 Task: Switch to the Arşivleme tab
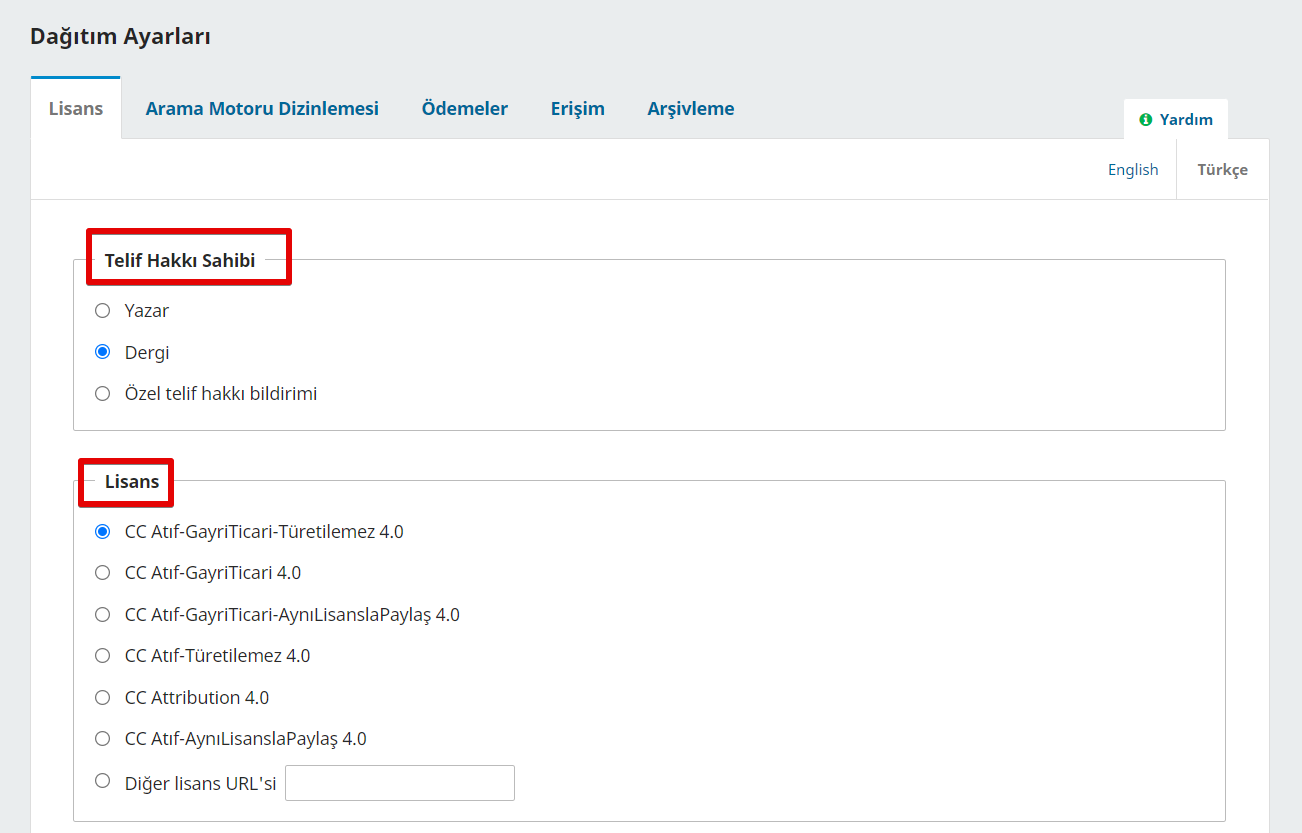691,108
